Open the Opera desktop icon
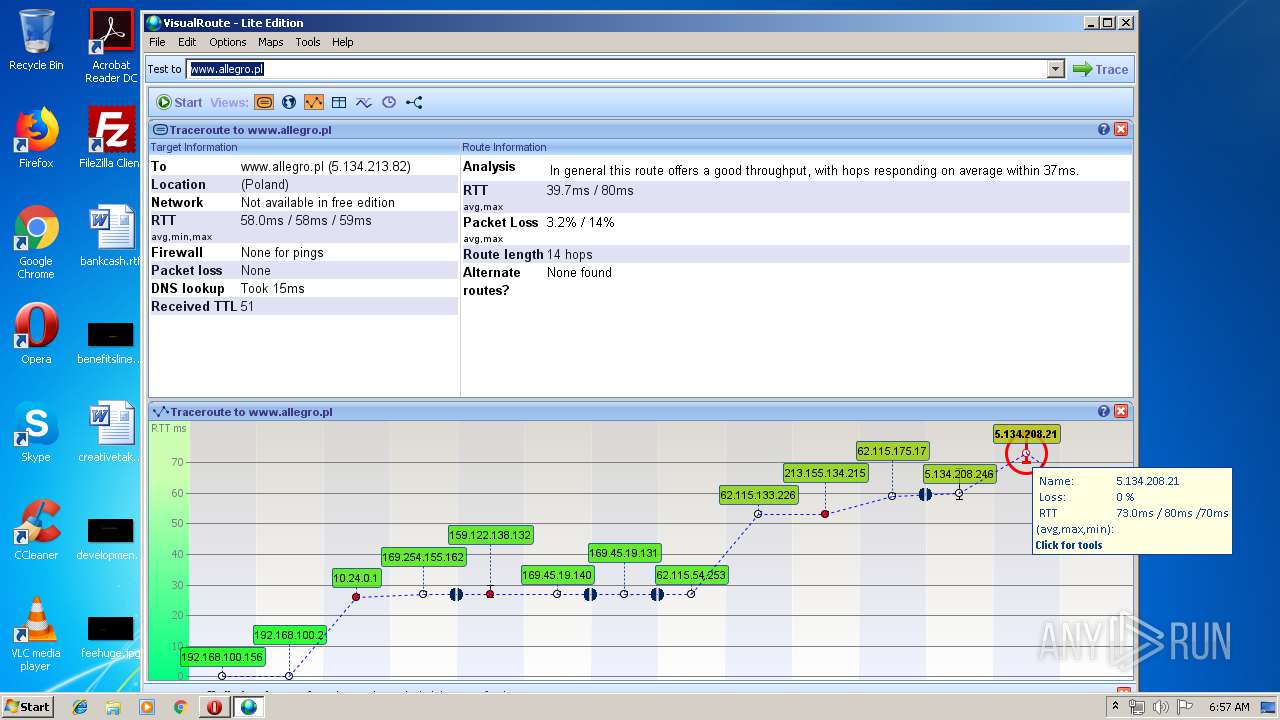 click(x=36, y=334)
